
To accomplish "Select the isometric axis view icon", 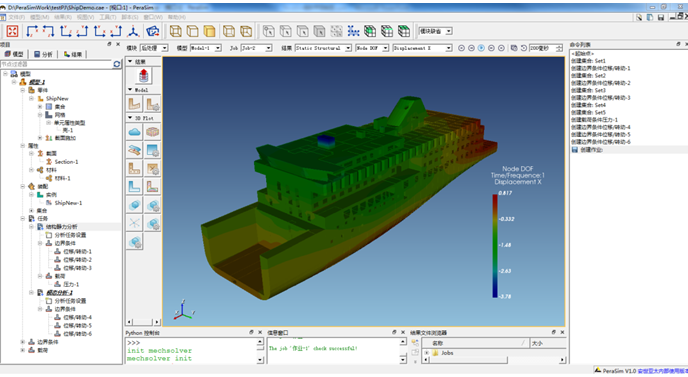I will (x=133, y=31).
